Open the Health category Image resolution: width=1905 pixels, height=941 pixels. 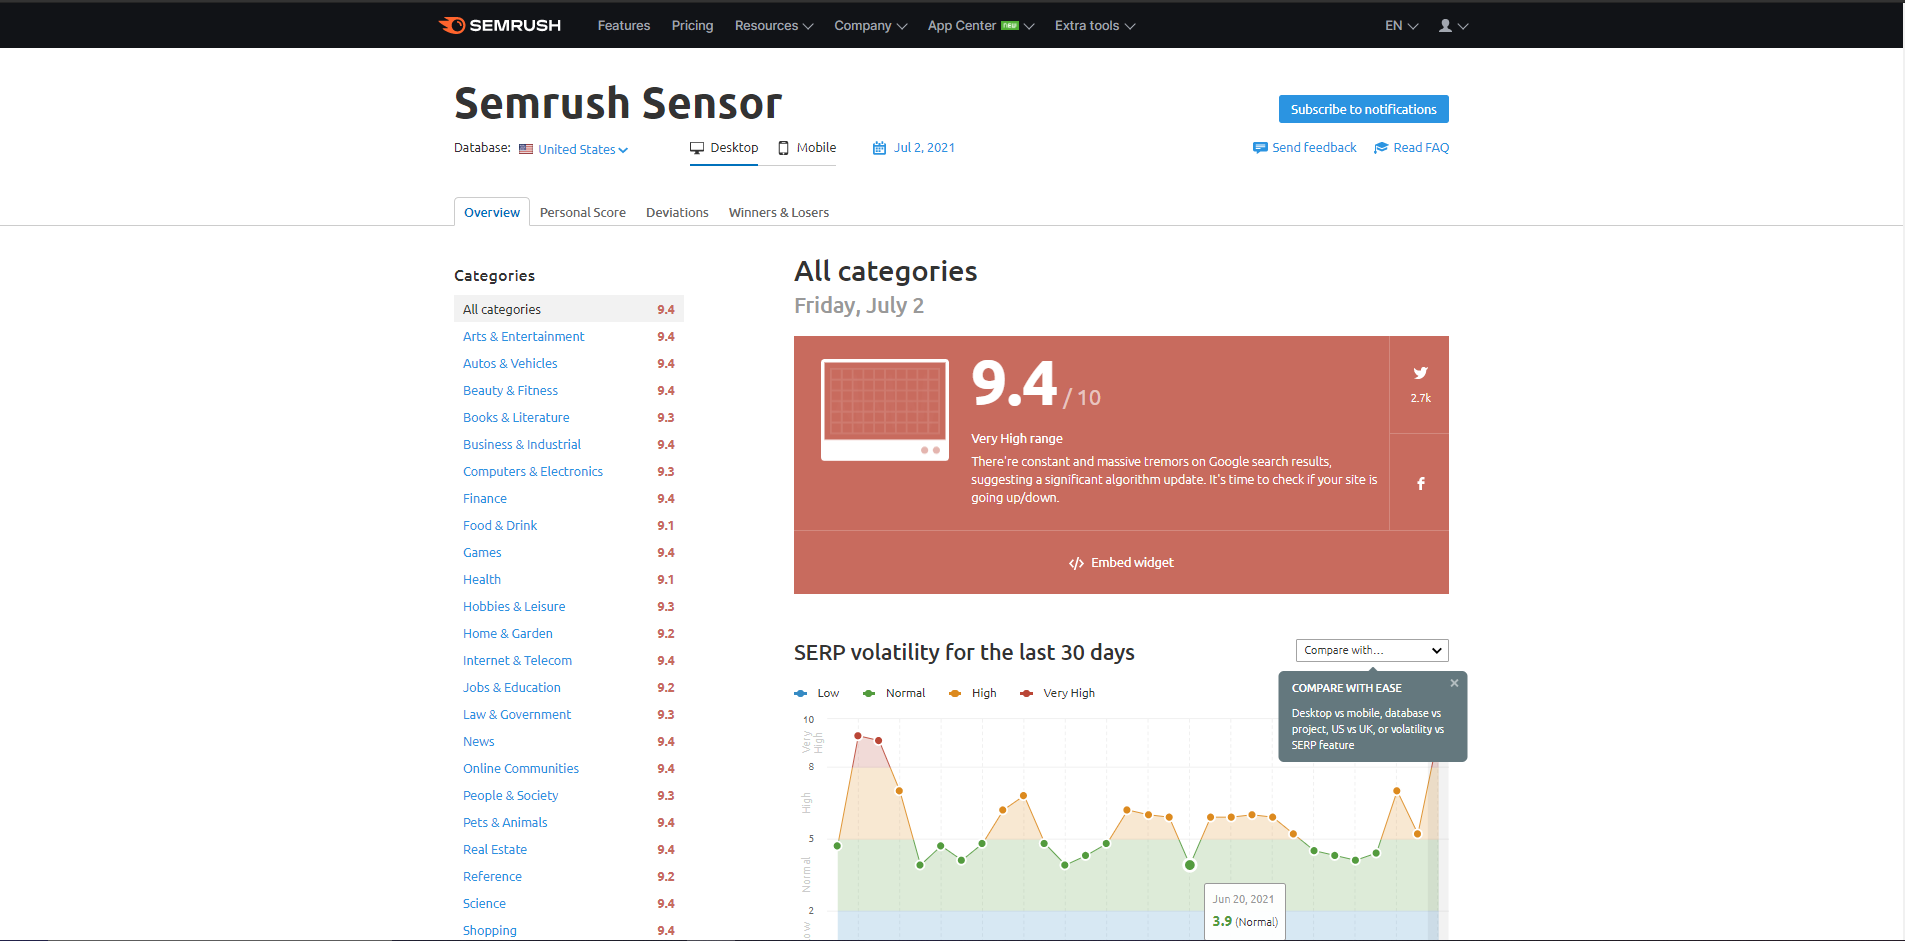[482, 580]
